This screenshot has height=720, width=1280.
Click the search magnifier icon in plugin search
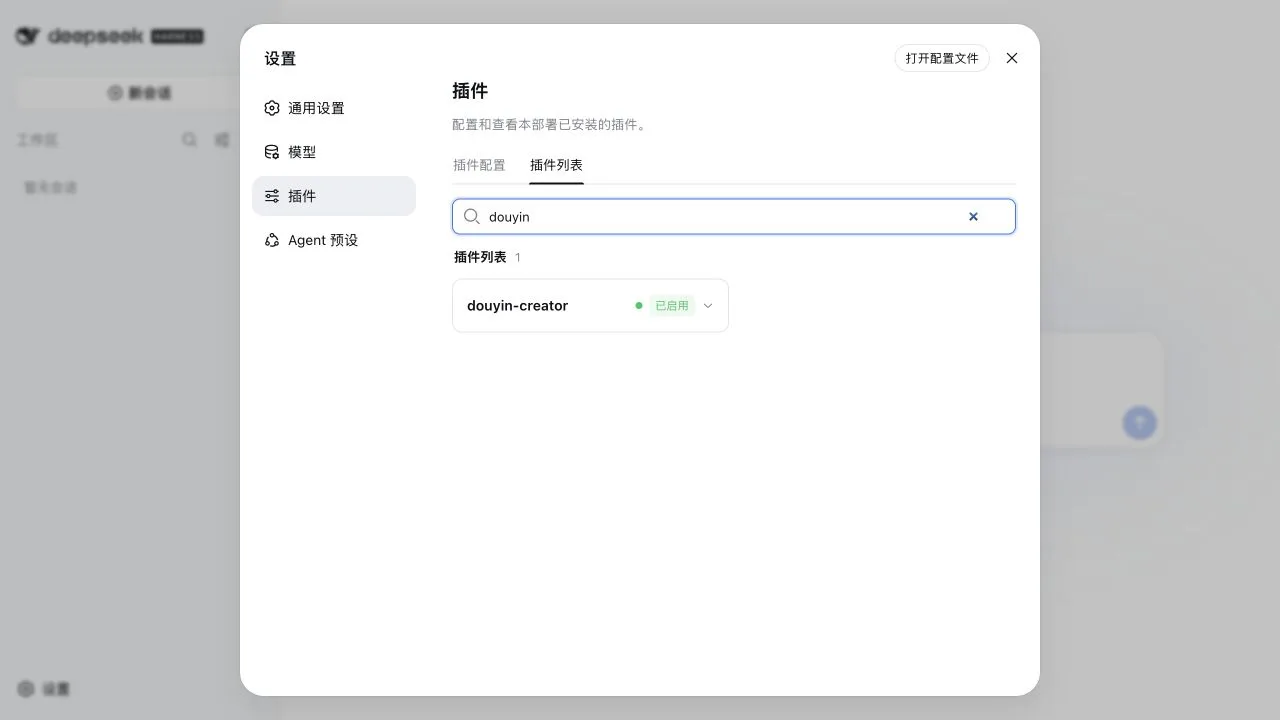pos(472,216)
